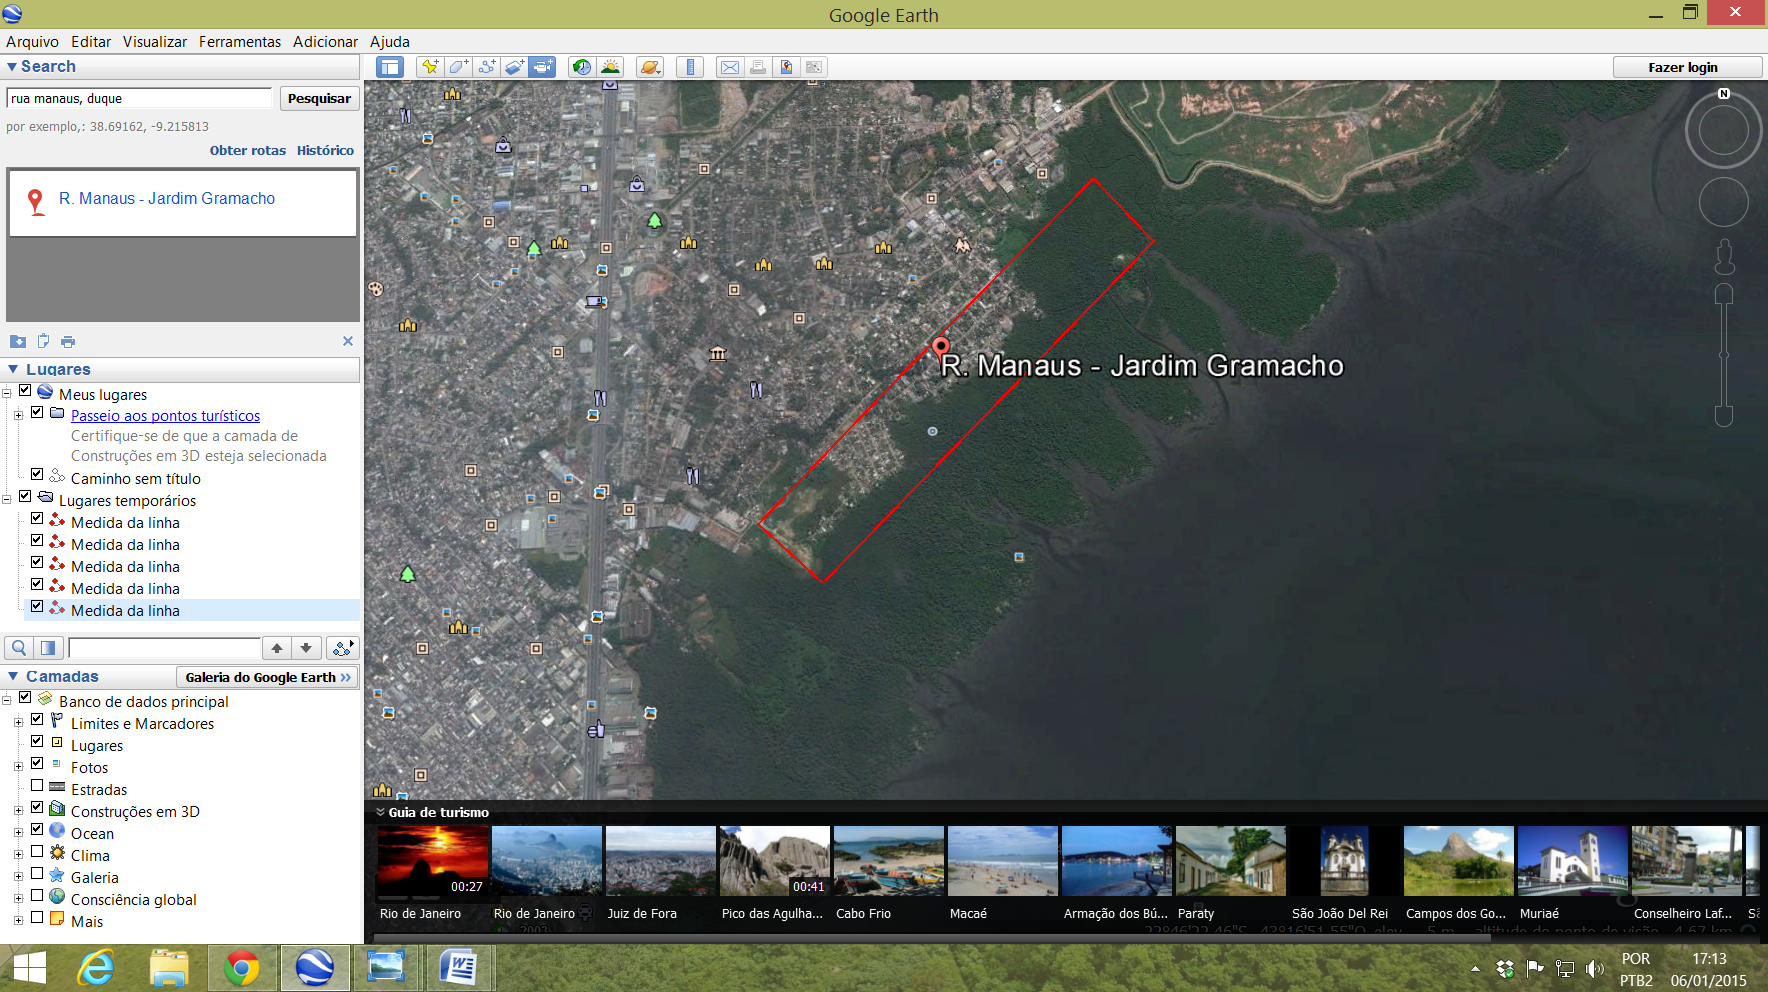Collapse the Guia de turismo bar

(380, 812)
